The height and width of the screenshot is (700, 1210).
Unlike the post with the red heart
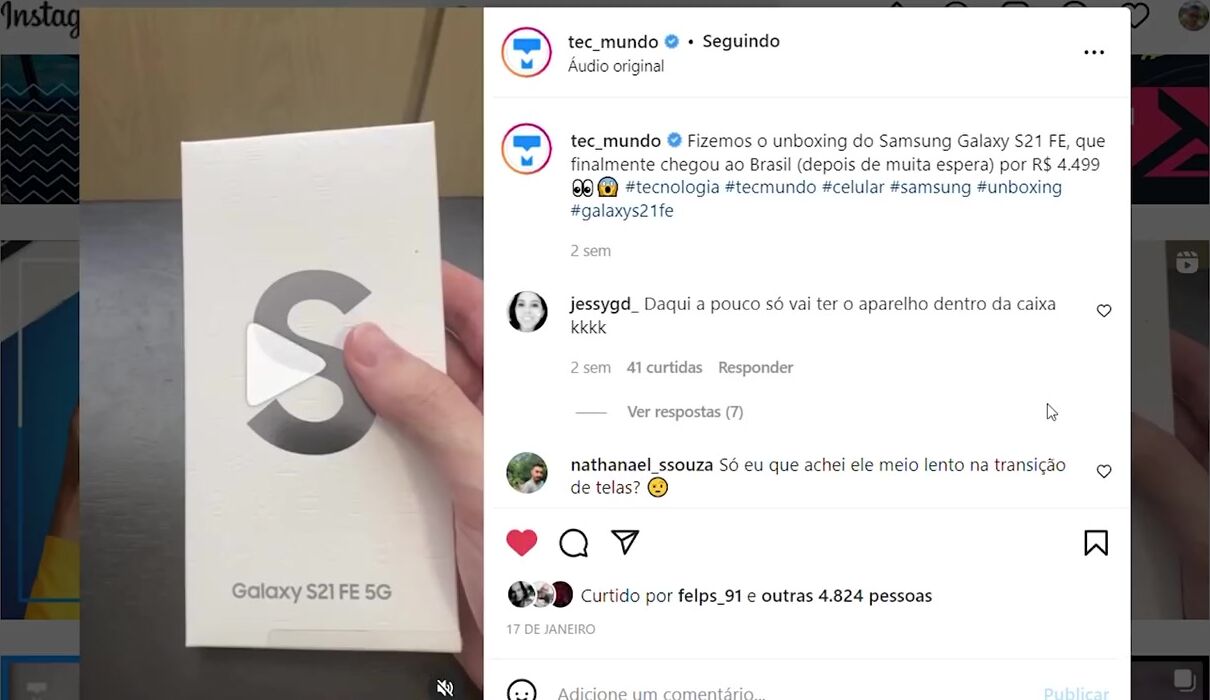[522, 543]
